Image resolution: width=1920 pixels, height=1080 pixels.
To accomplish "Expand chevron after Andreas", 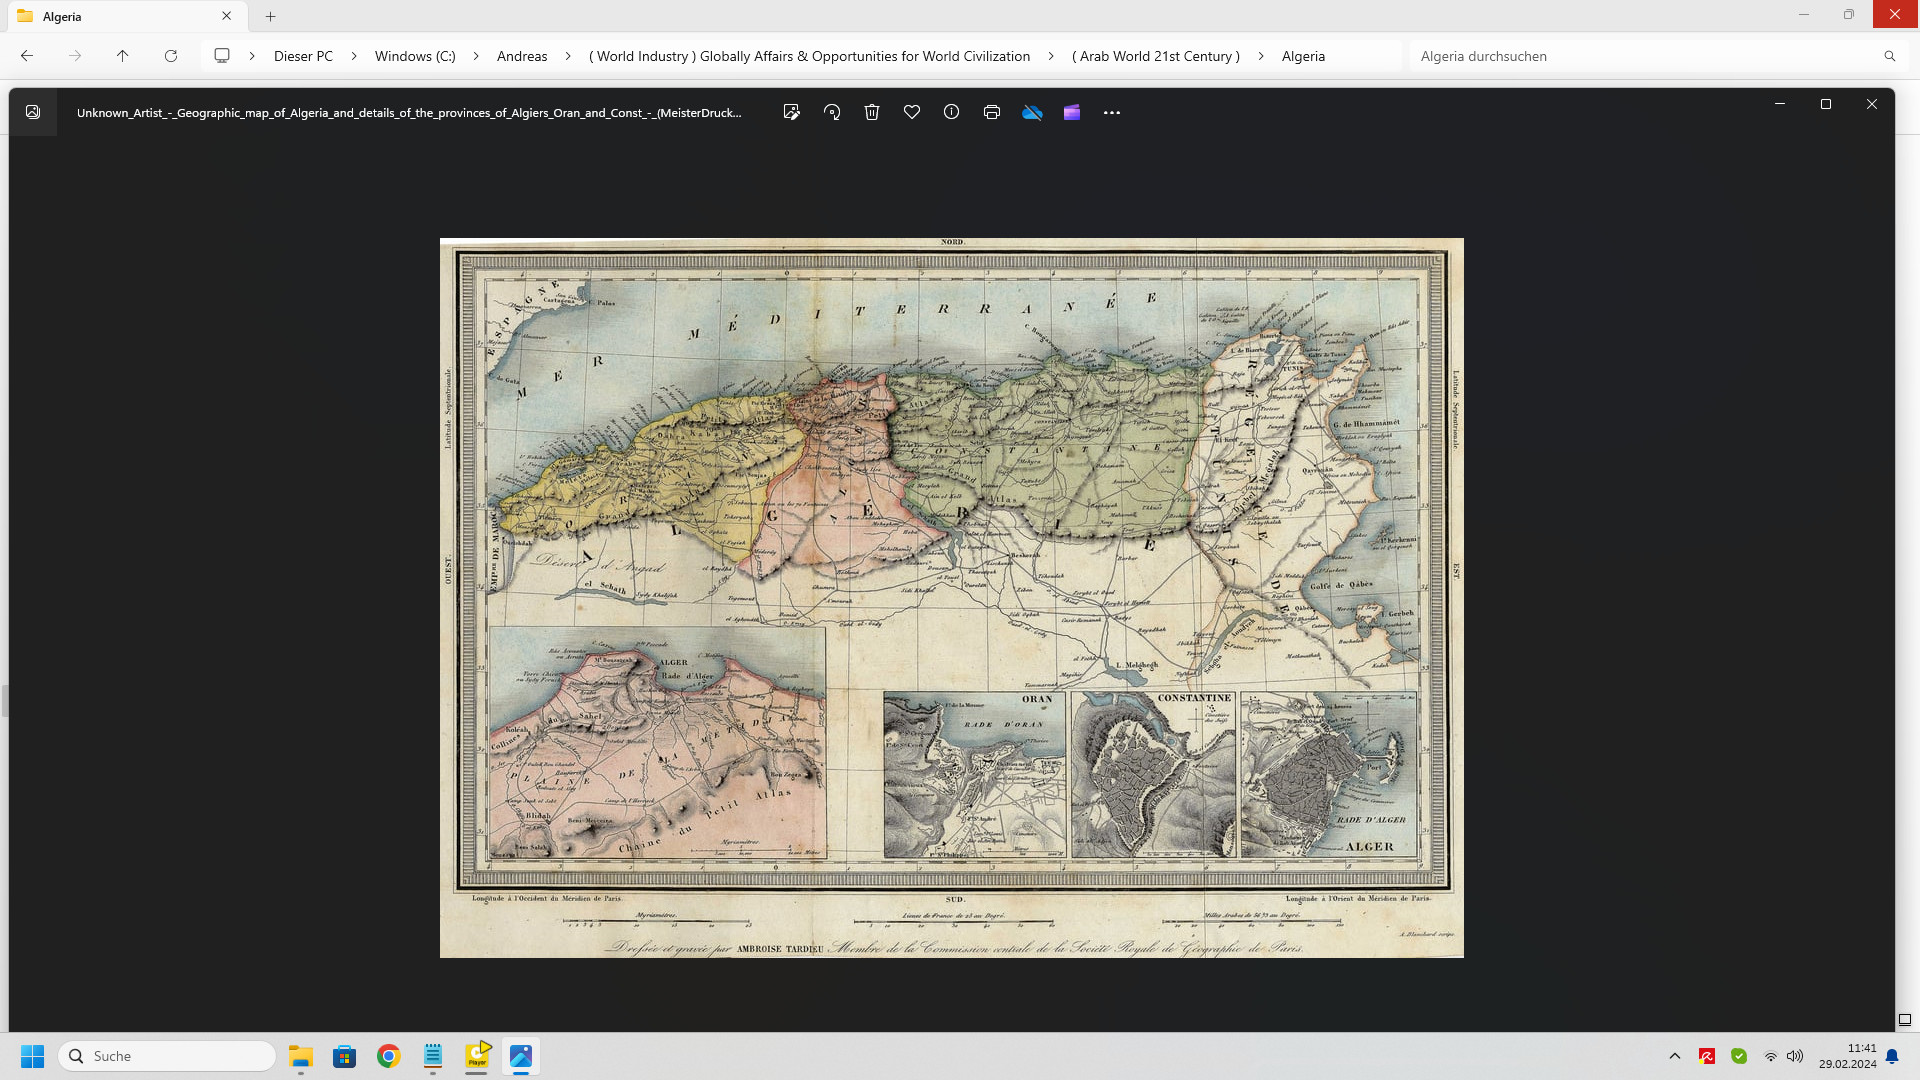I will 568,56.
